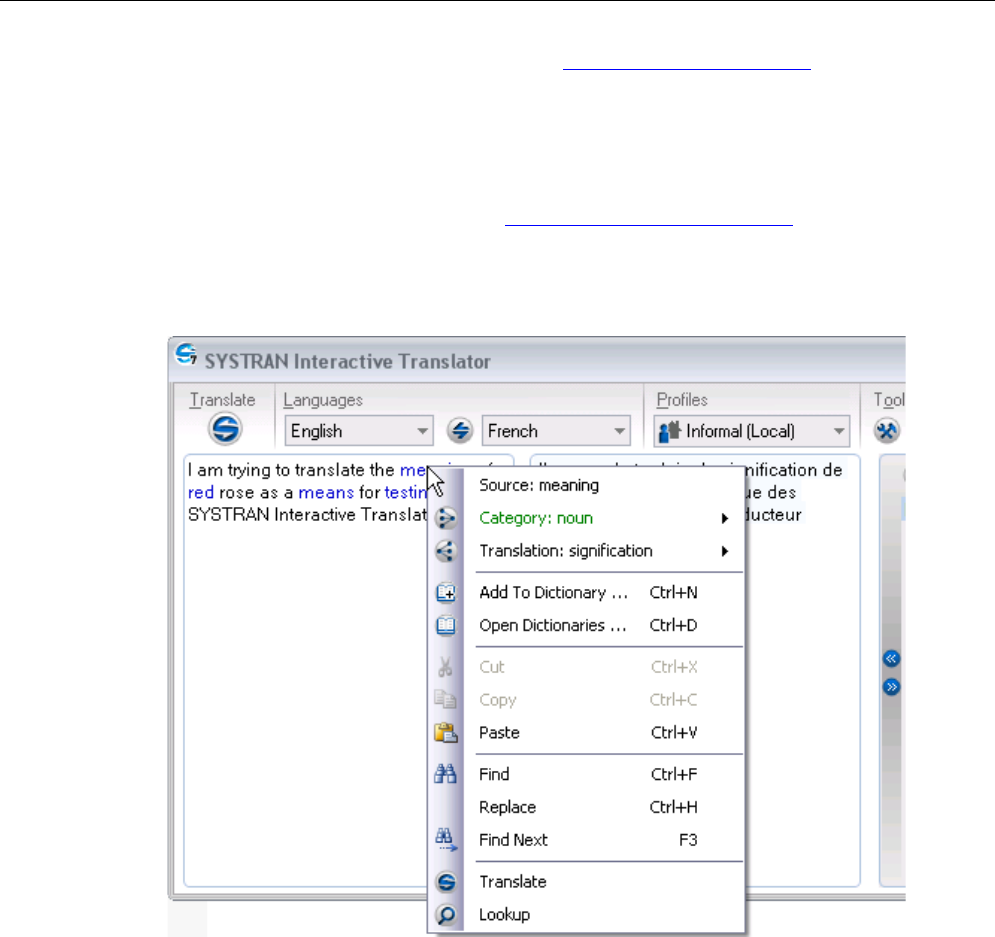Viewport: 995px width, 937px height.
Task: Open the Tools wrench icon
Action: [x=886, y=431]
